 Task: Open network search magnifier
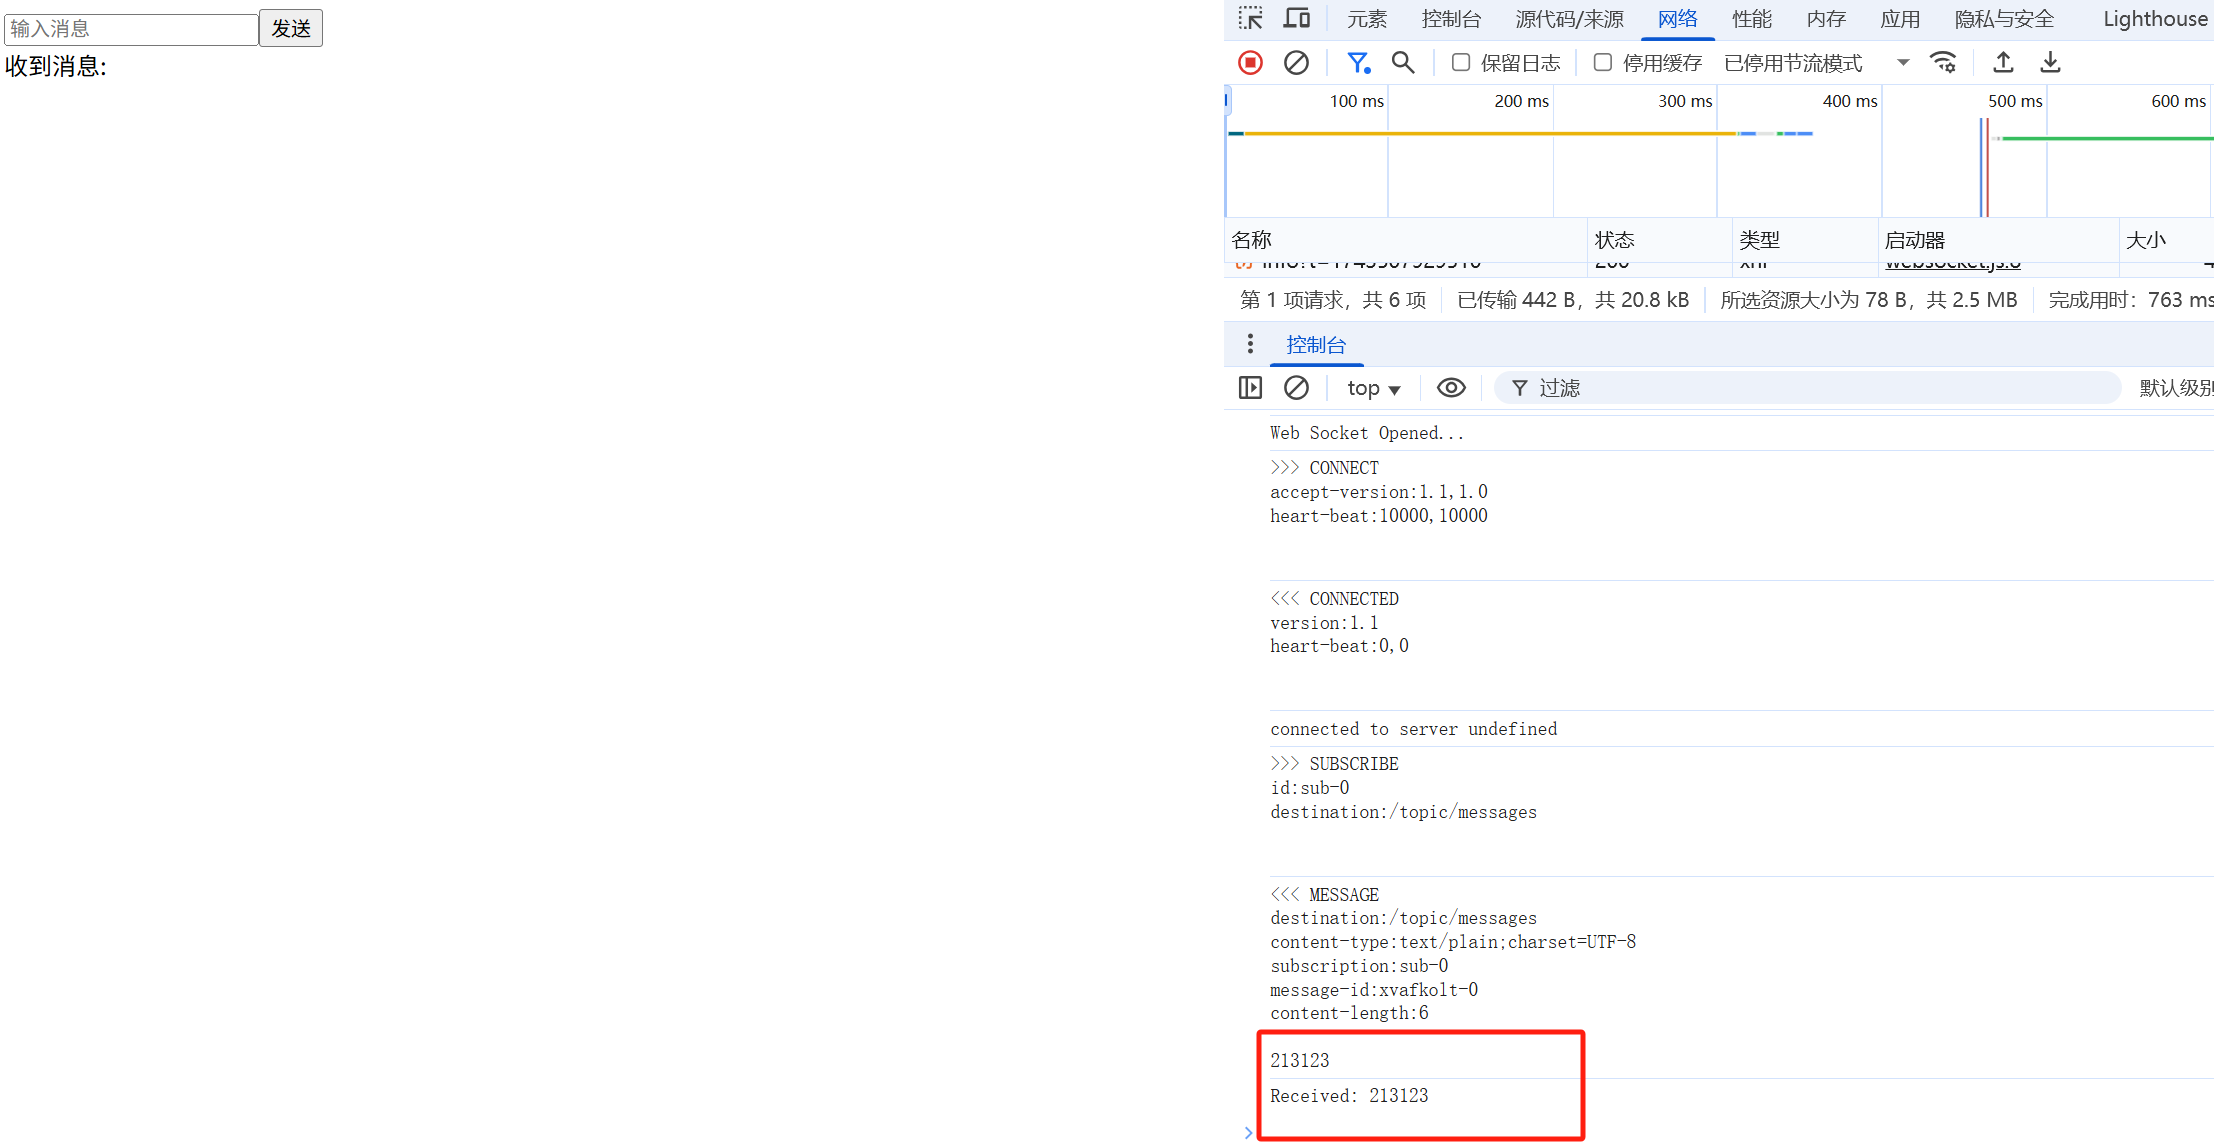[1403, 62]
